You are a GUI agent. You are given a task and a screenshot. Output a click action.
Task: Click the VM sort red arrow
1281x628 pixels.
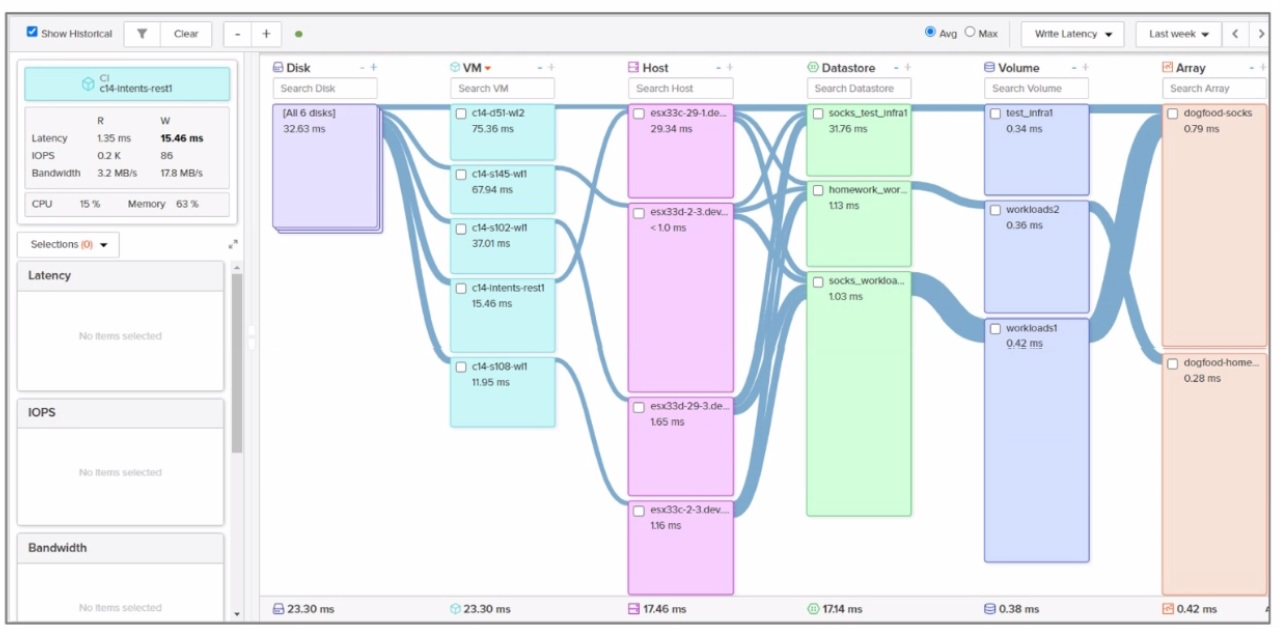tap(488, 69)
